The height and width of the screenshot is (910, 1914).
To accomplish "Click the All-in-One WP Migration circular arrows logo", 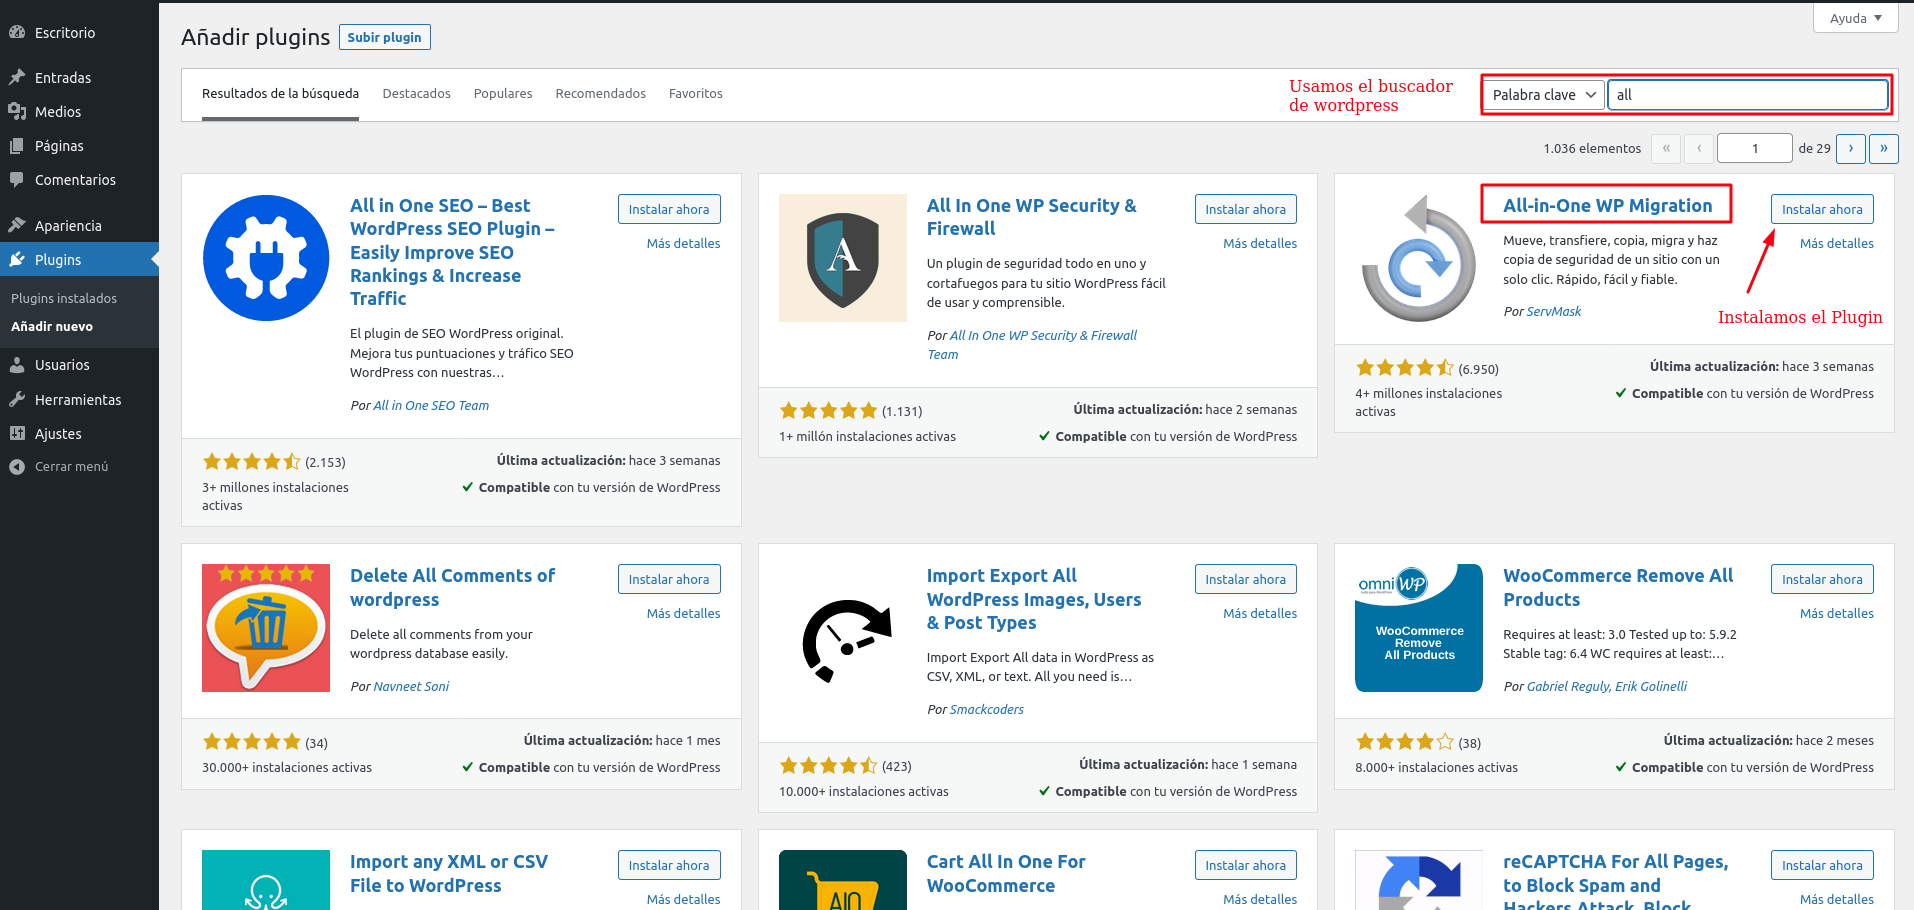I will click(1419, 258).
